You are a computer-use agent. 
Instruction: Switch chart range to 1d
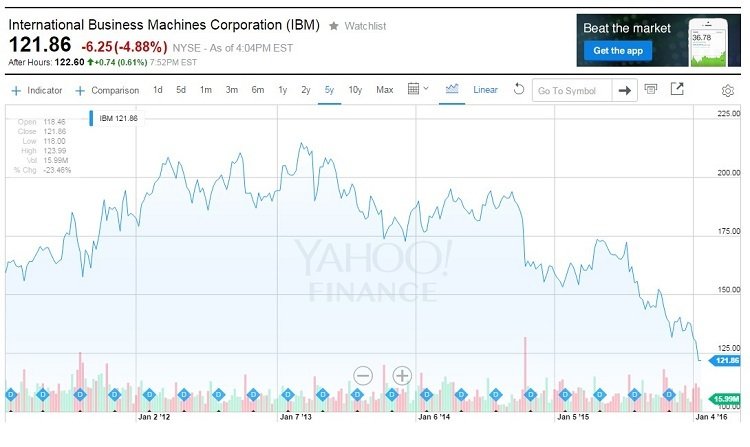[158, 90]
